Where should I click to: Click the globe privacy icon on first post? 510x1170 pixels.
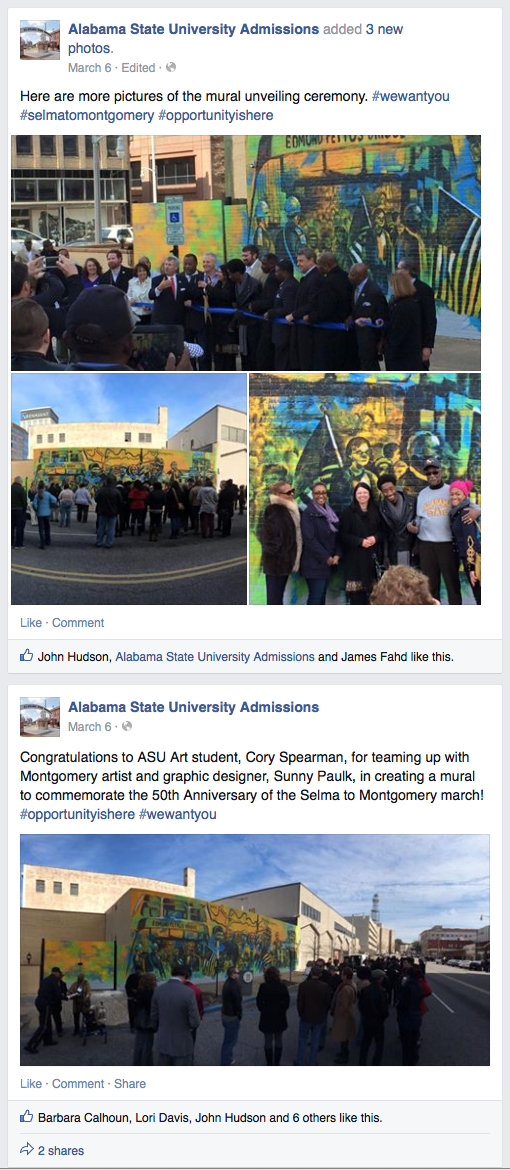click(170, 68)
